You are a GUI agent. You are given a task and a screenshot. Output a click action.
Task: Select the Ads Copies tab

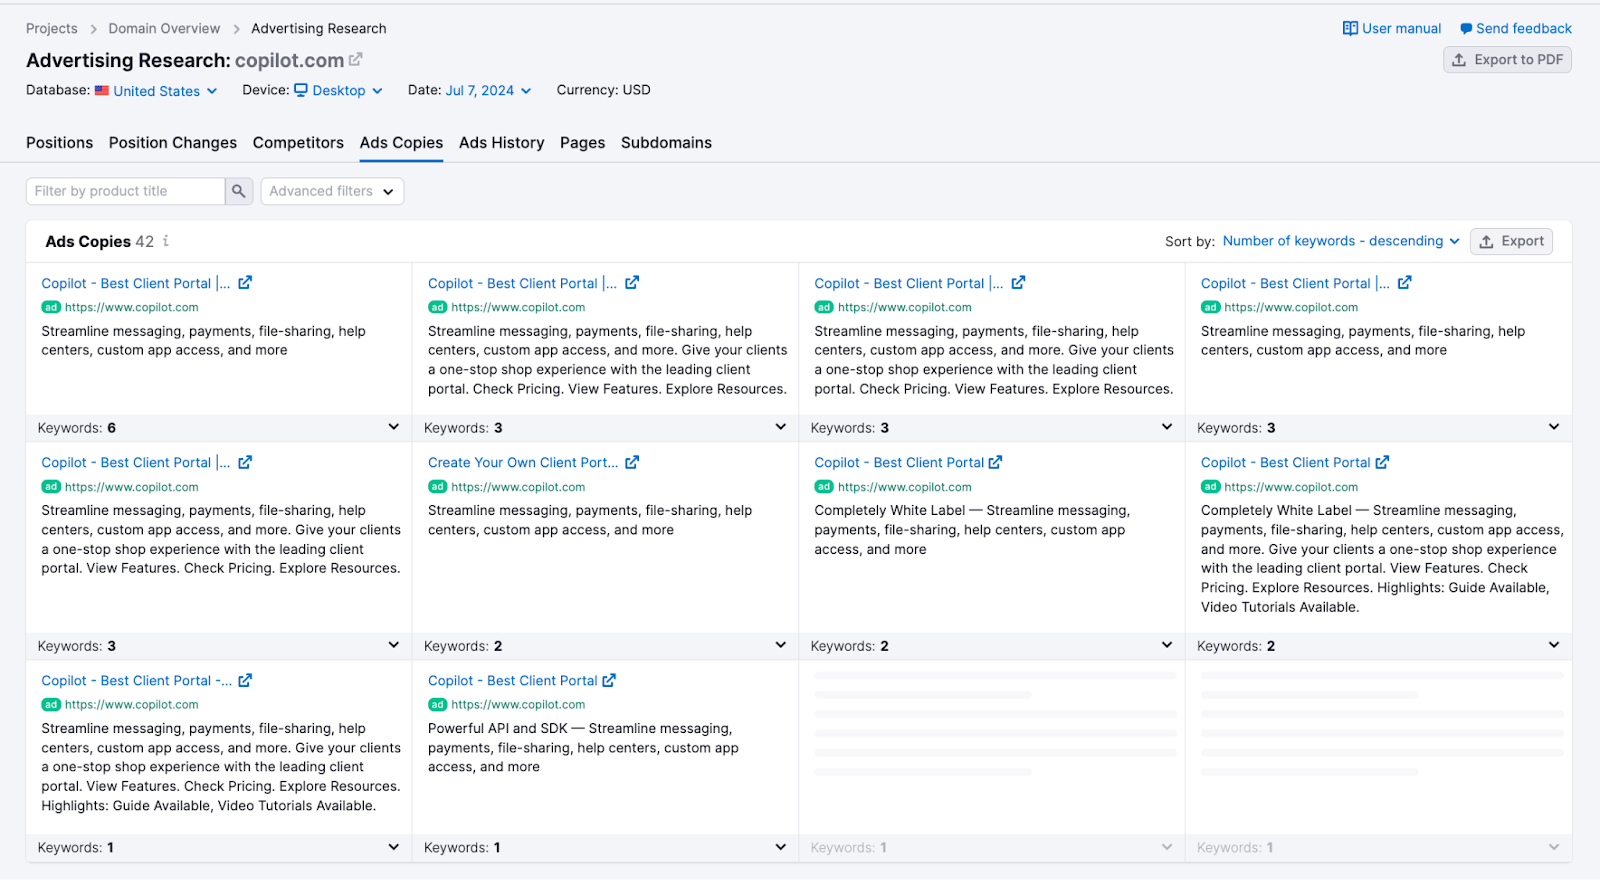(x=401, y=143)
